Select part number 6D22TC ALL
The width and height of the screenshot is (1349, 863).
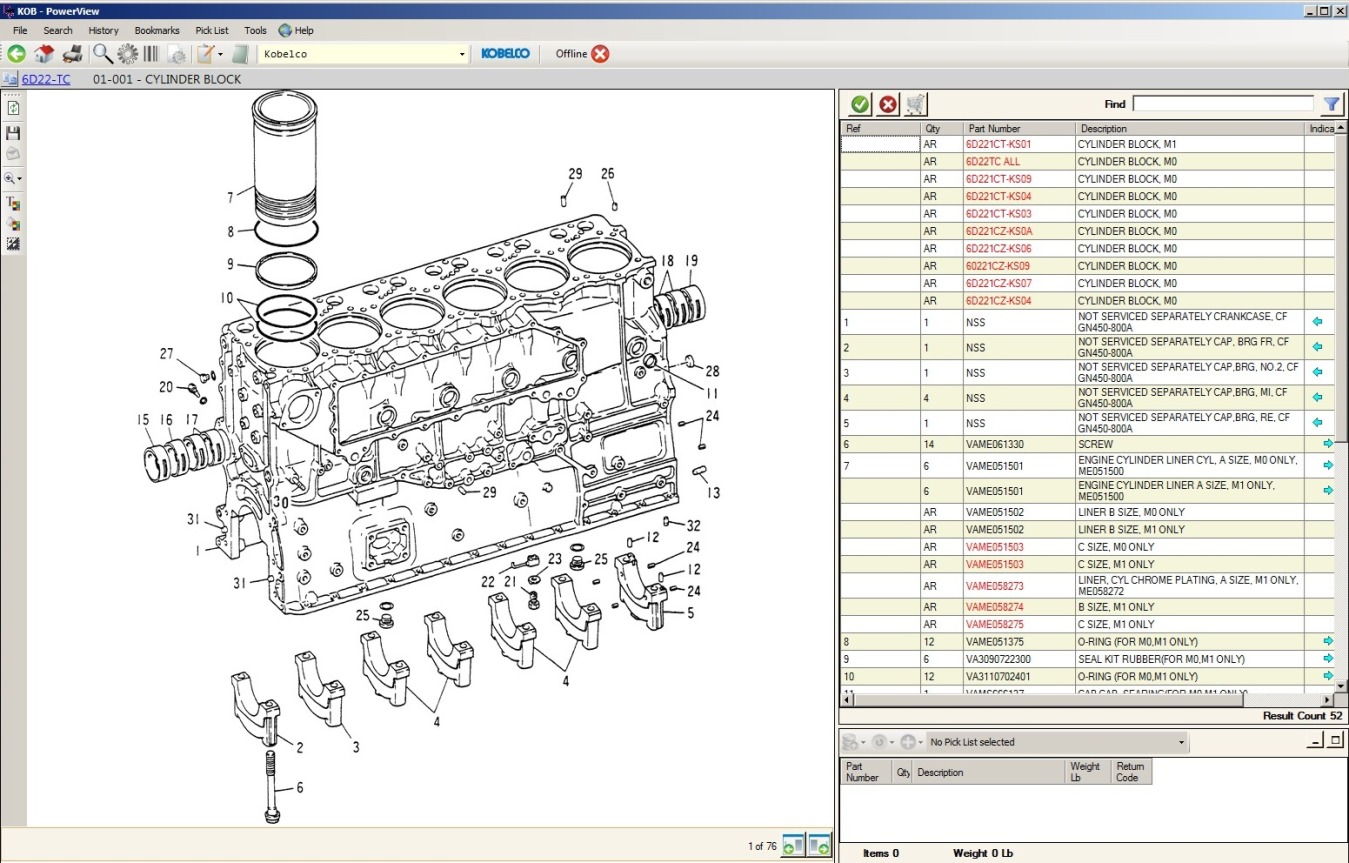tap(993, 162)
